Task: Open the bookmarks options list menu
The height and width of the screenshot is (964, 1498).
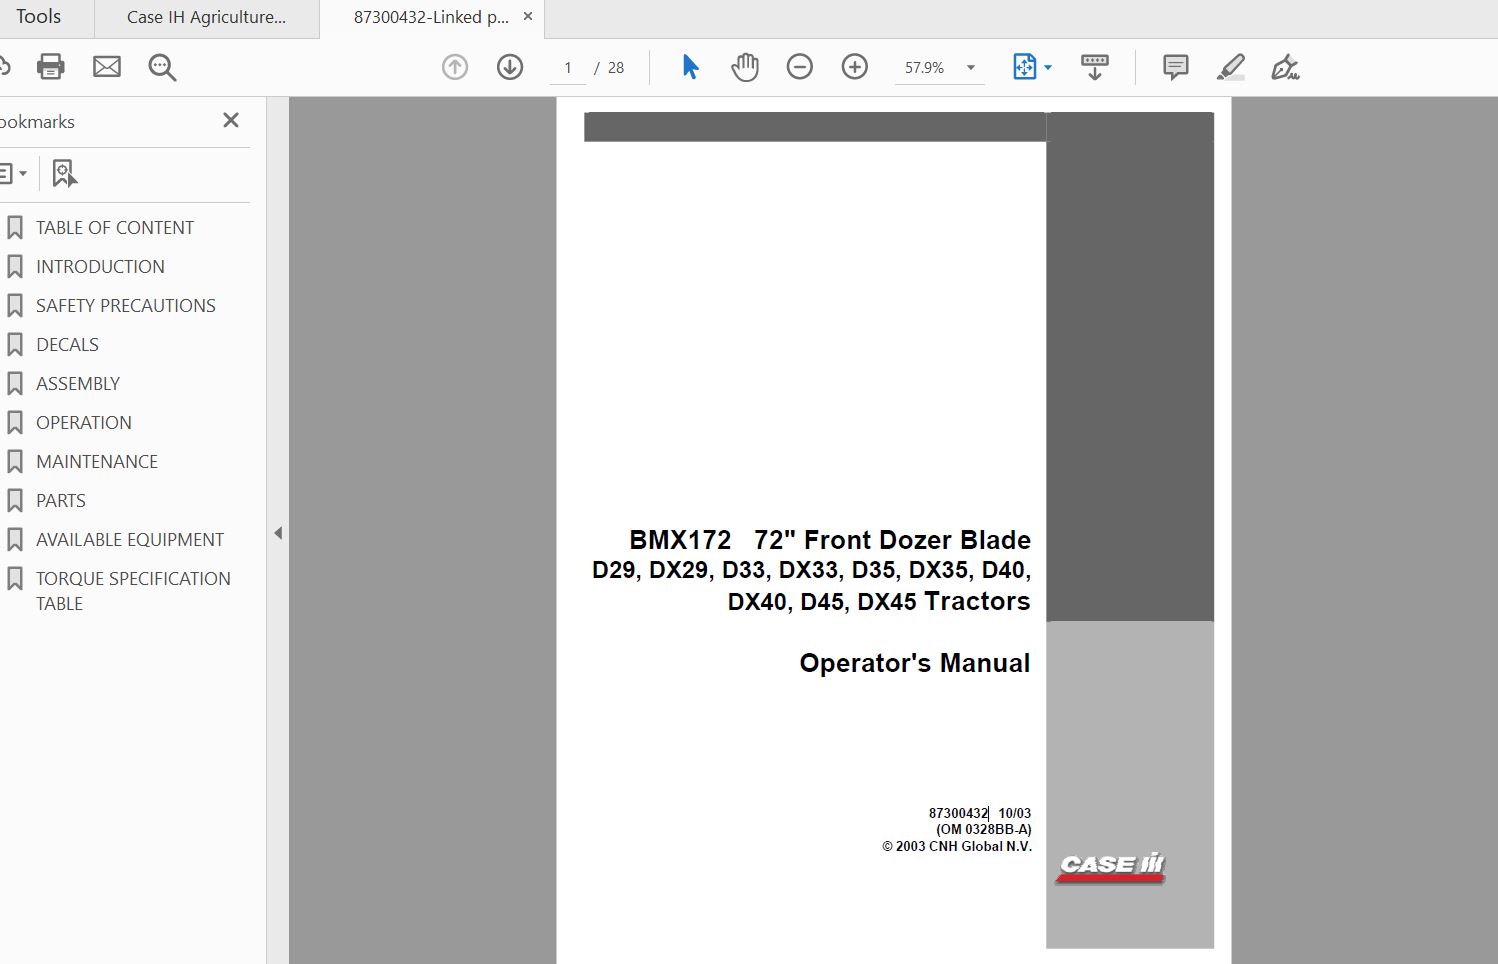Action: 13,174
